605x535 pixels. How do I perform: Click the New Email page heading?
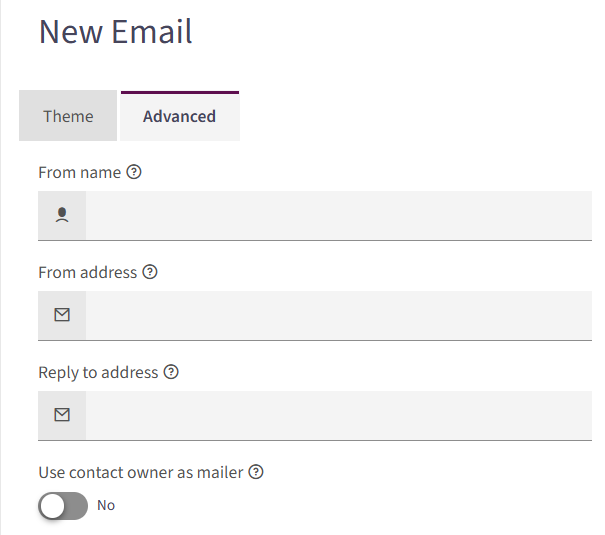[115, 32]
